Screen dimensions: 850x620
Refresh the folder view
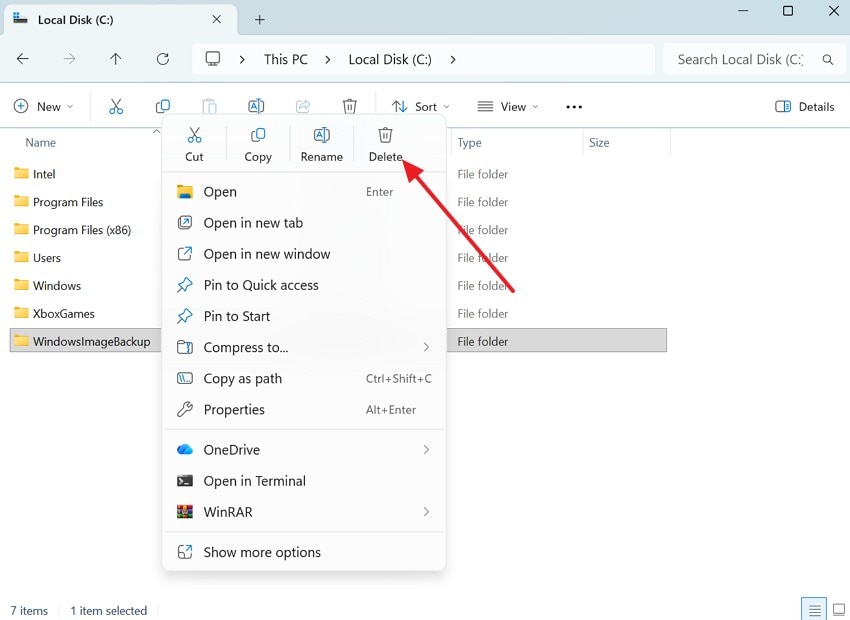coord(163,59)
